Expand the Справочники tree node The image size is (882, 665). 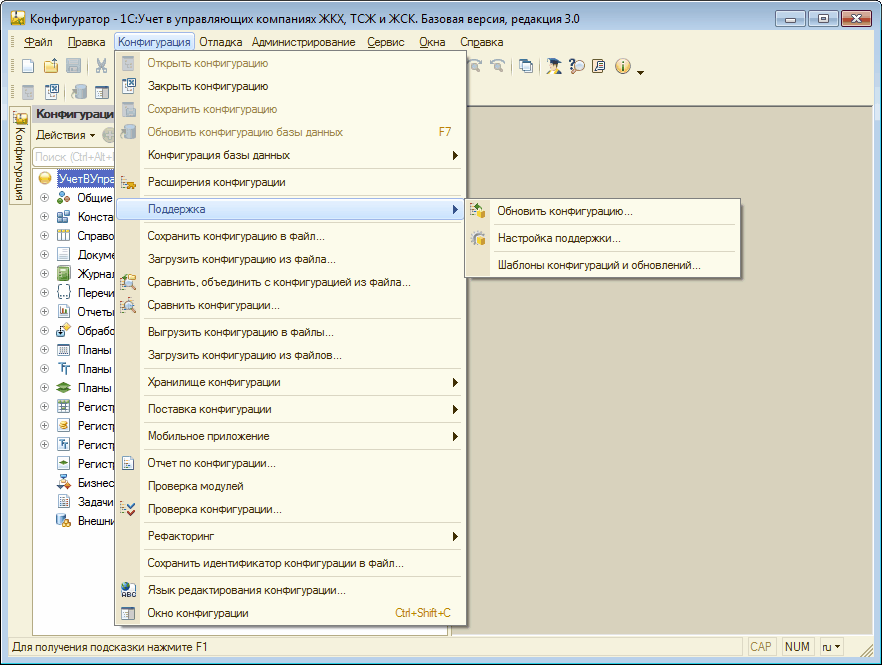44,235
